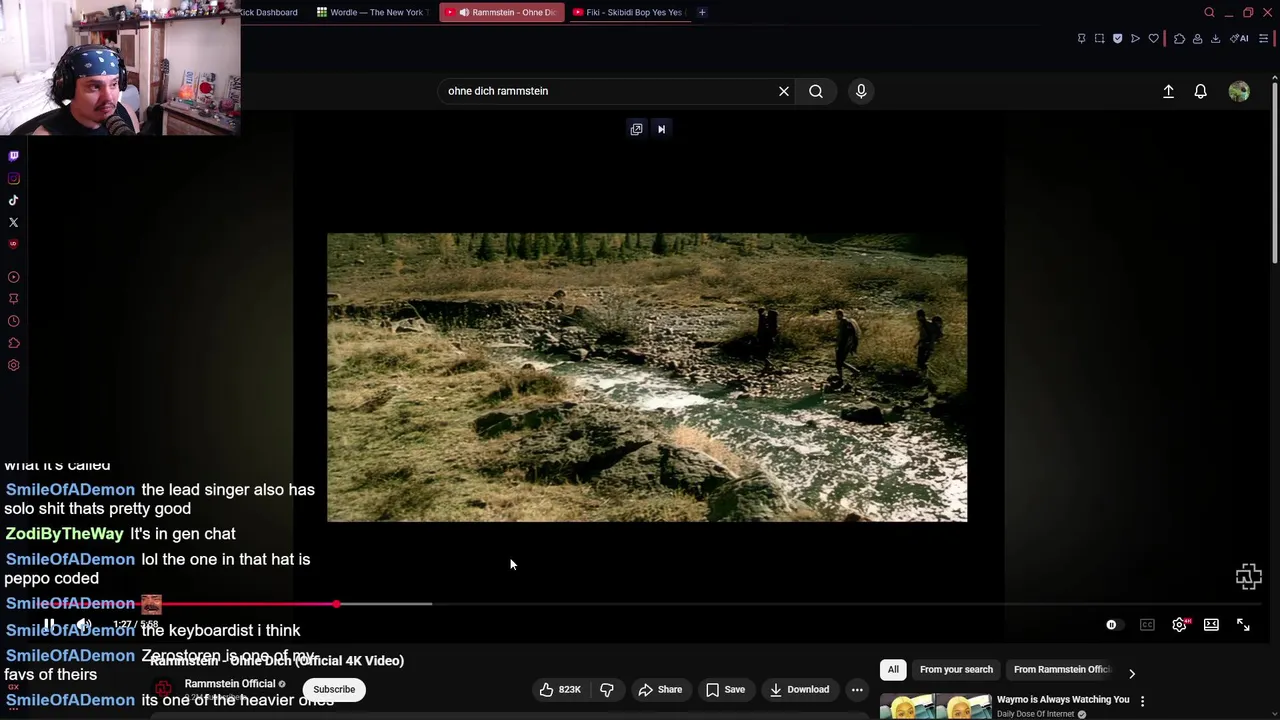Search with YouTube voice microphone button
This screenshot has height=720, width=1280.
(861, 91)
